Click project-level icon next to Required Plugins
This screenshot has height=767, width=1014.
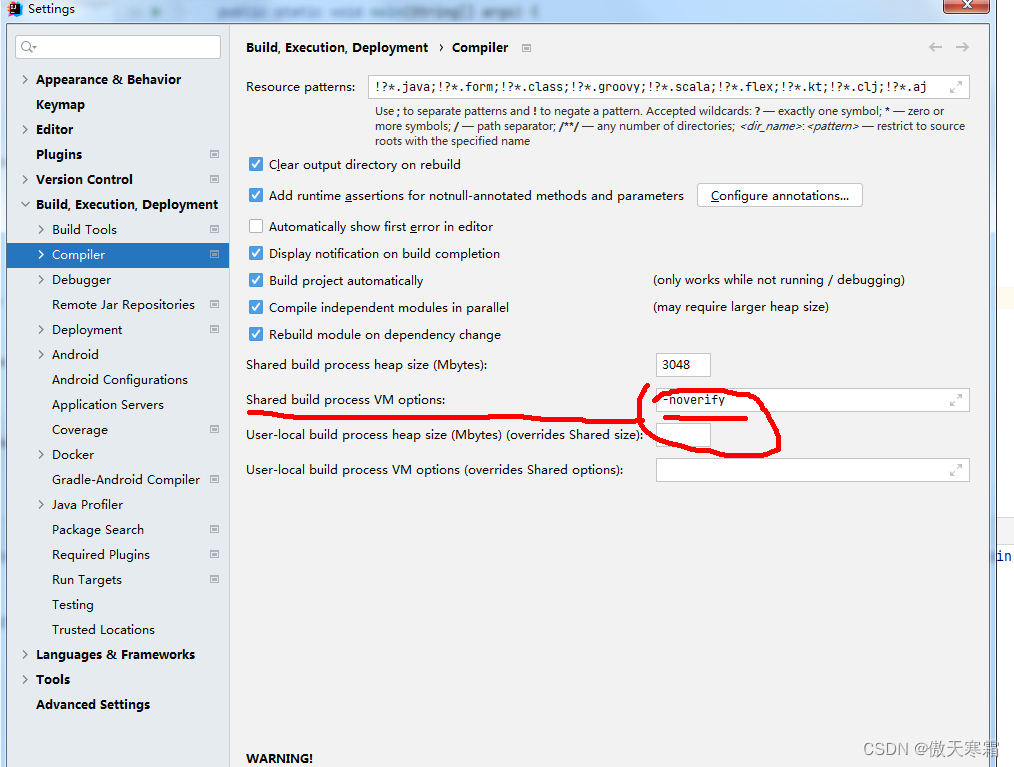pos(215,554)
